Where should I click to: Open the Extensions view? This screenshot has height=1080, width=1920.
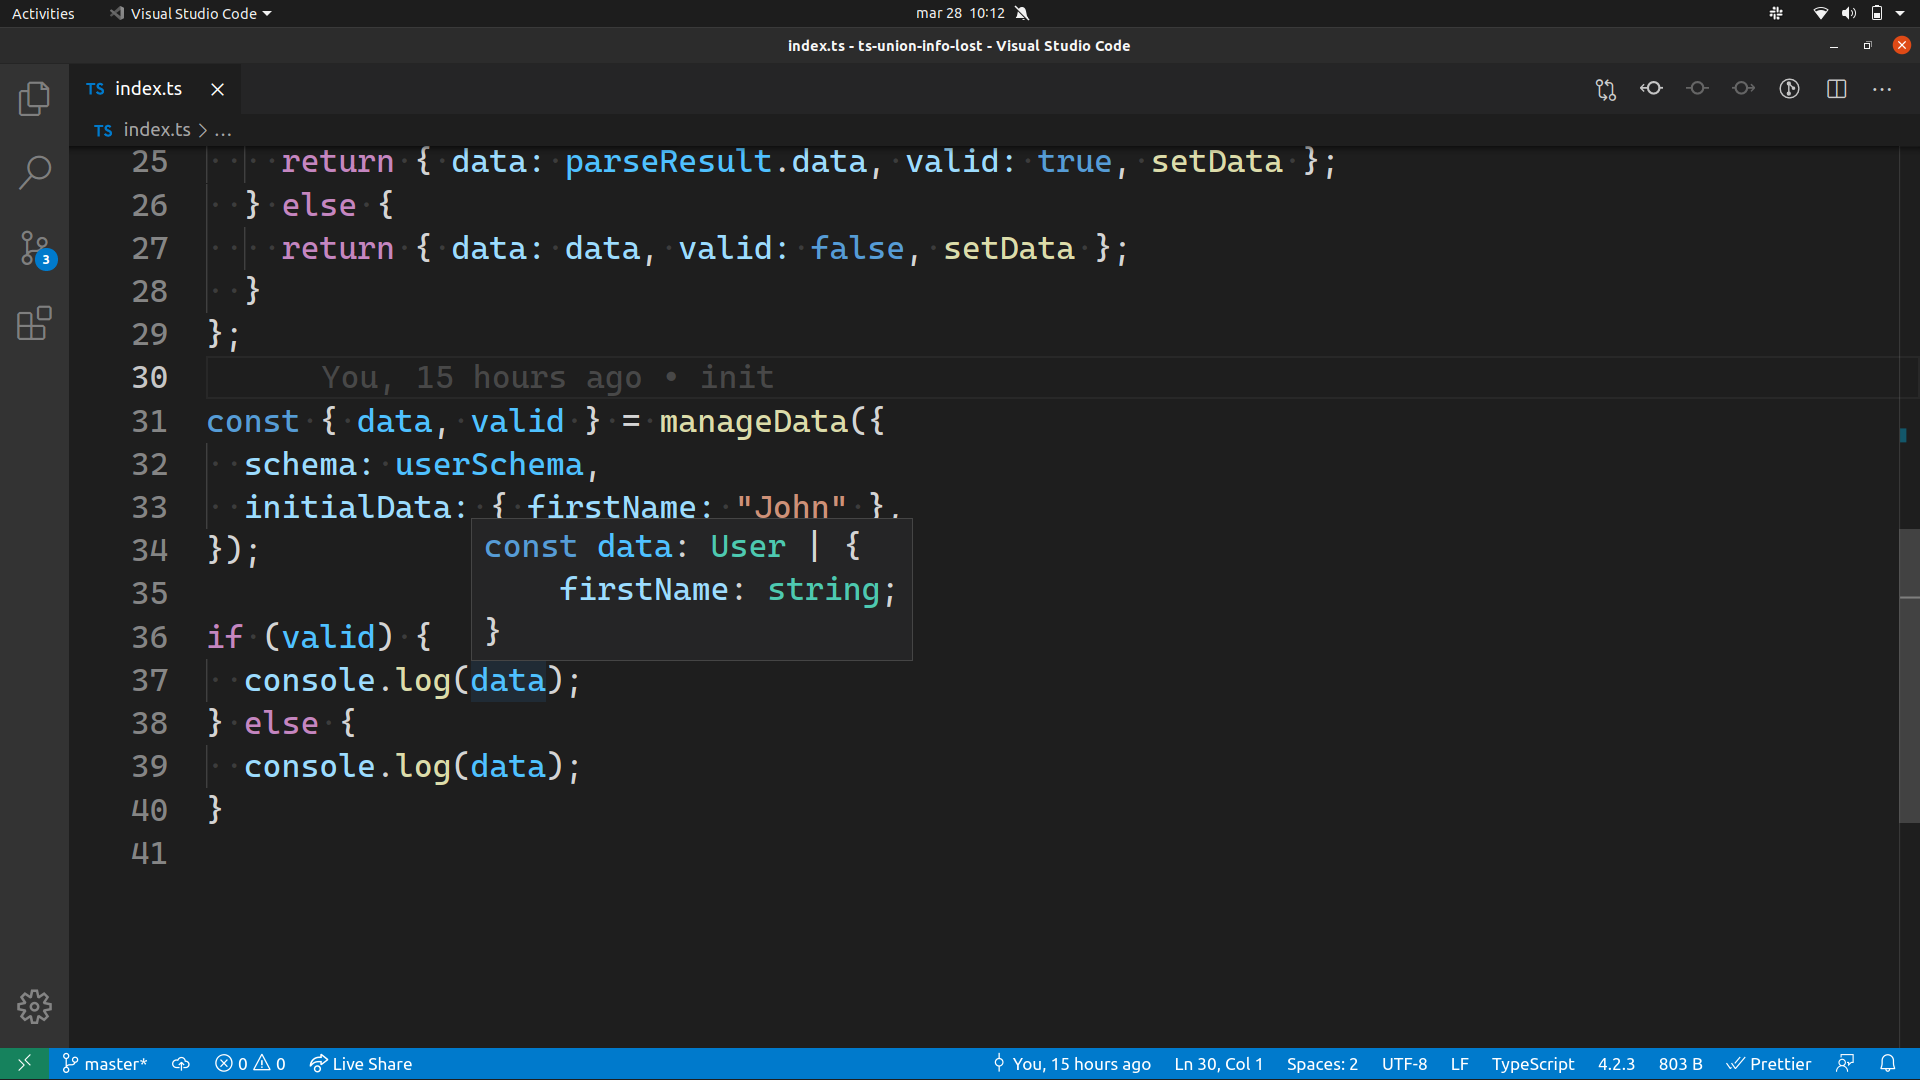[x=34, y=323]
